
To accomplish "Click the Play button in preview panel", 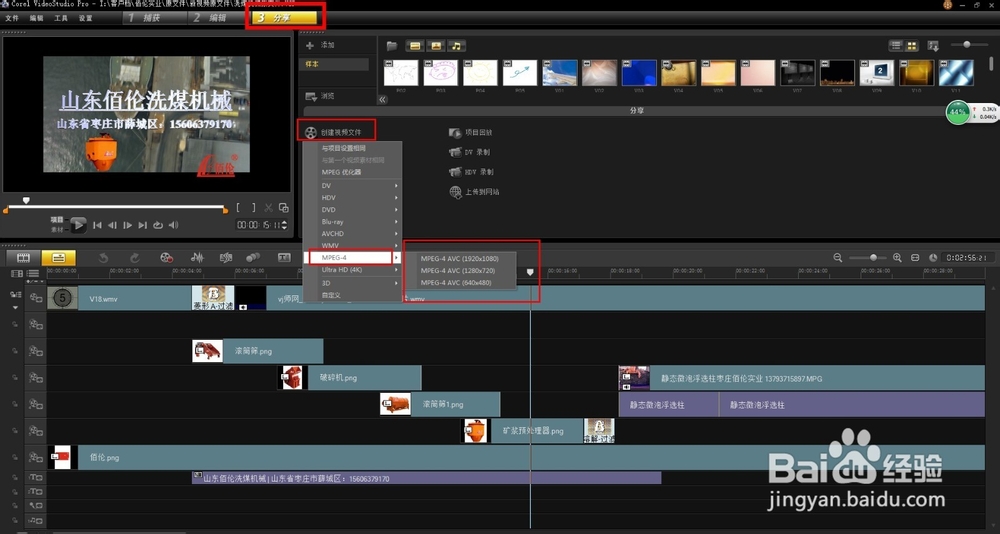I will click(78, 225).
